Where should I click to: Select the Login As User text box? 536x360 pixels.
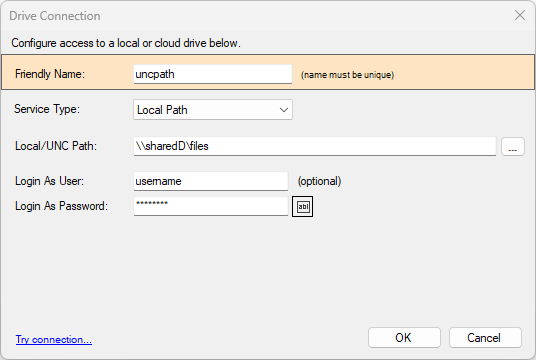pyautogui.click(x=211, y=181)
